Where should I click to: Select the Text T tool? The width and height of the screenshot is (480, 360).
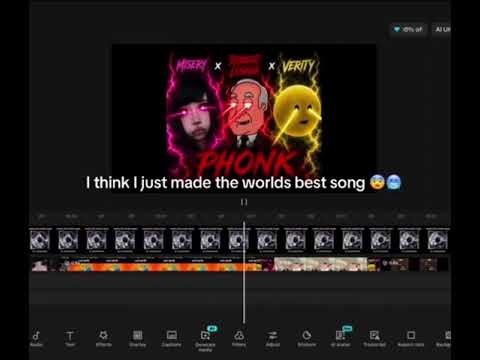click(x=70, y=338)
